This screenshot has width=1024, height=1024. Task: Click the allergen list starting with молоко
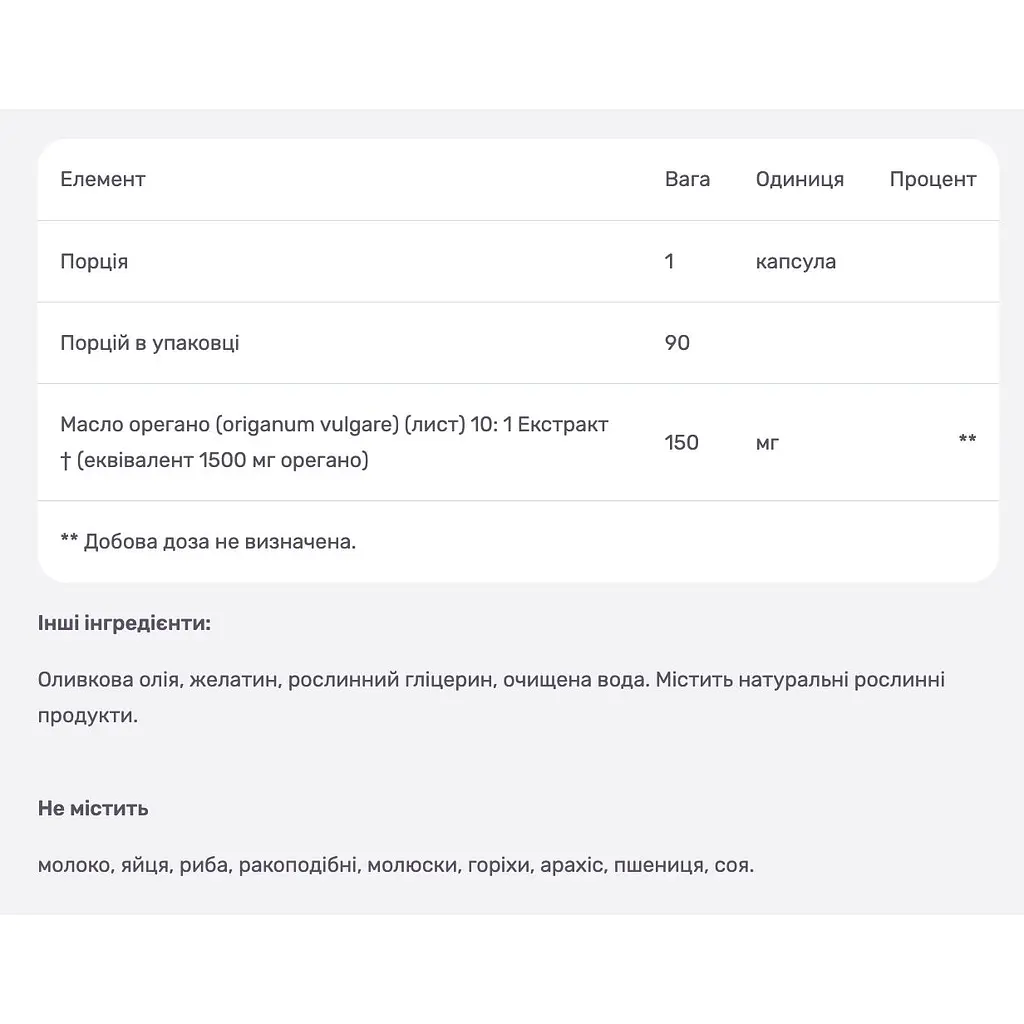pyautogui.click(x=396, y=865)
